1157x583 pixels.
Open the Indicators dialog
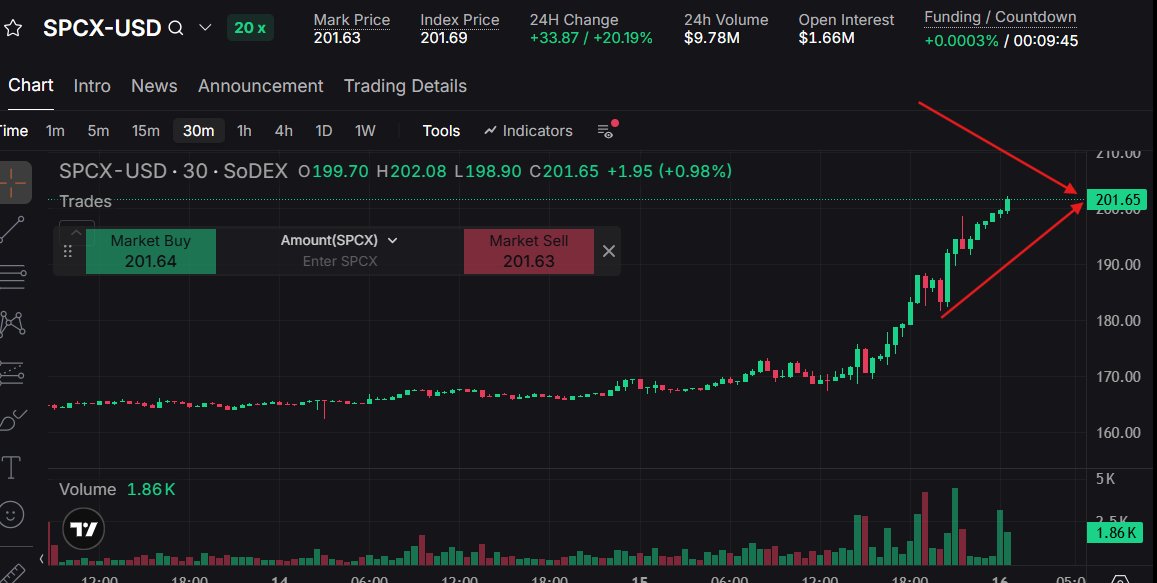(528, 131)
